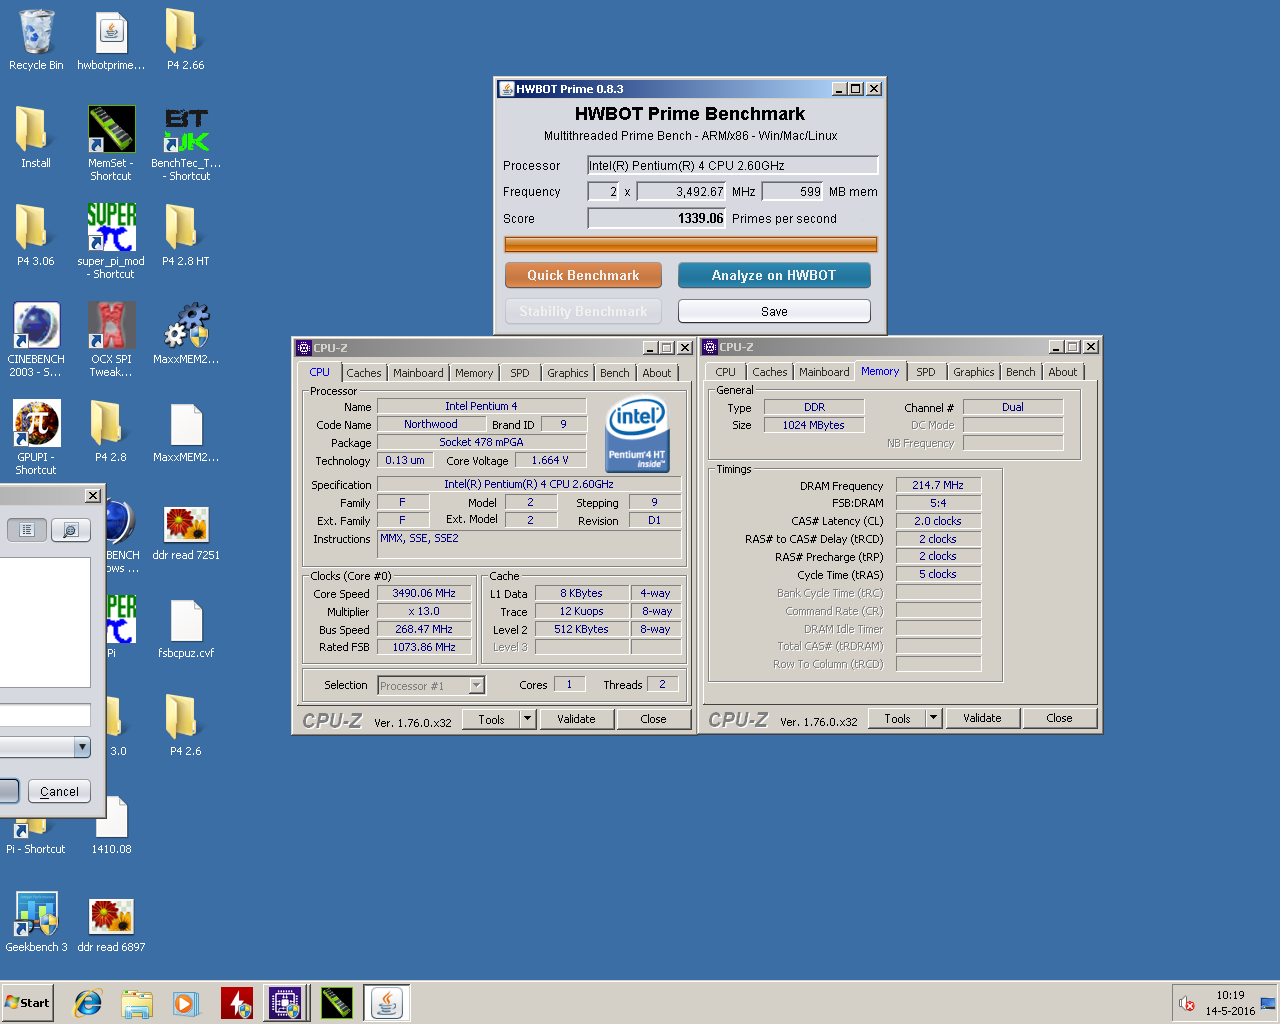Image resolution: width=1280 pixels, height=1024 pixels.
Task: Switch to Mainboard tab in left CPU-Z
Action: coord(418,373)
